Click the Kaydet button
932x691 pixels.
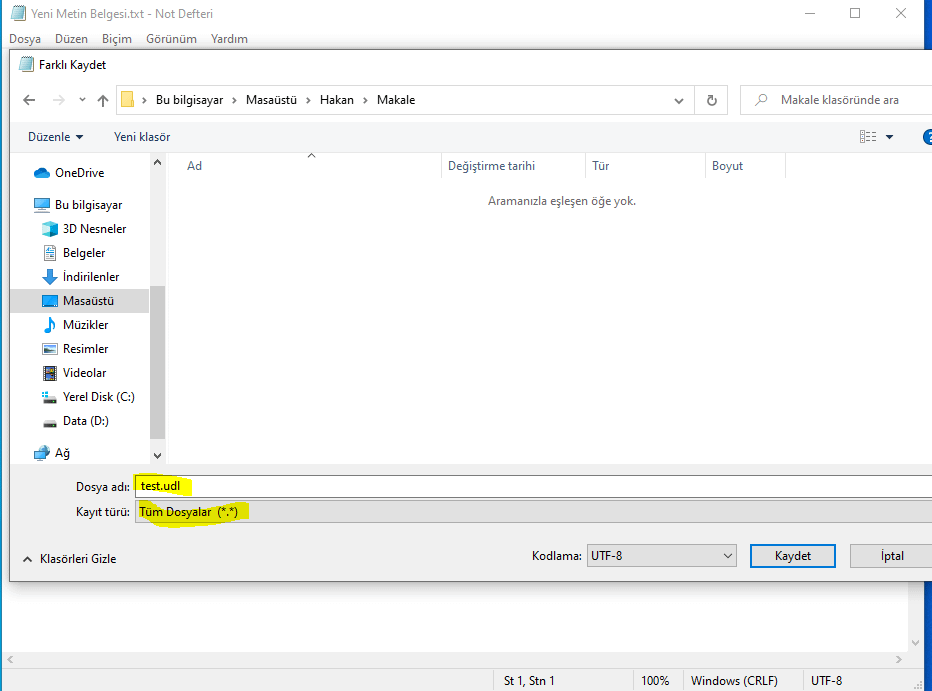(x=792, y=556)
